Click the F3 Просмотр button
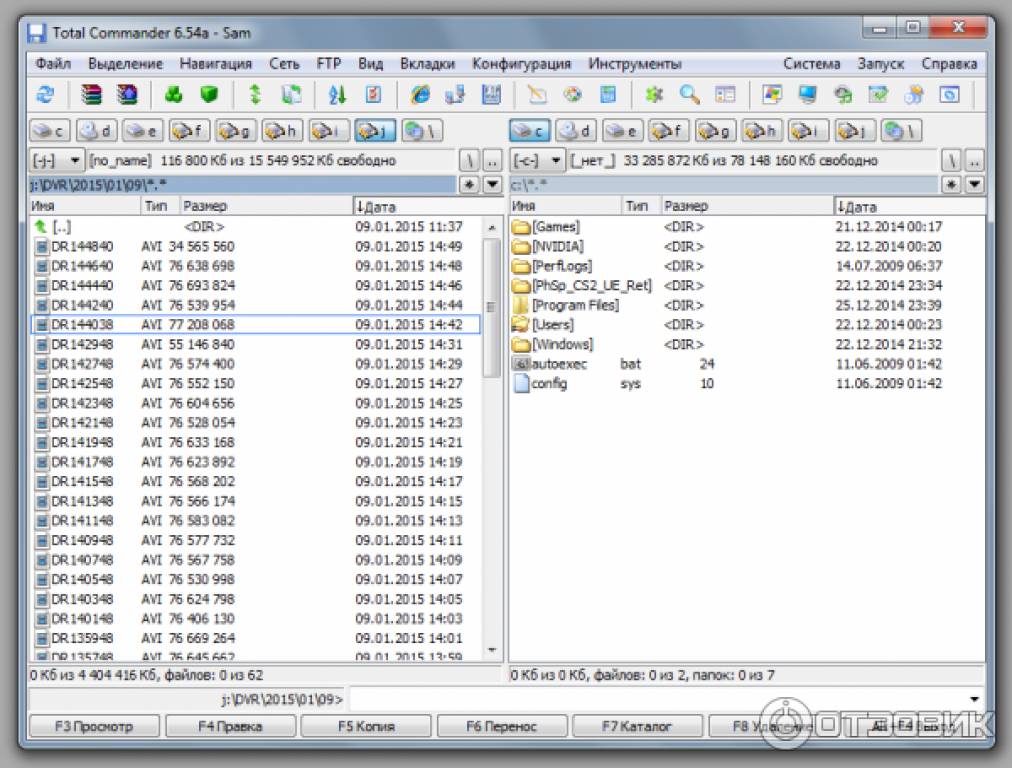Image resolution: width=1012 pixels, height=768 pixels. coord(94,726)
